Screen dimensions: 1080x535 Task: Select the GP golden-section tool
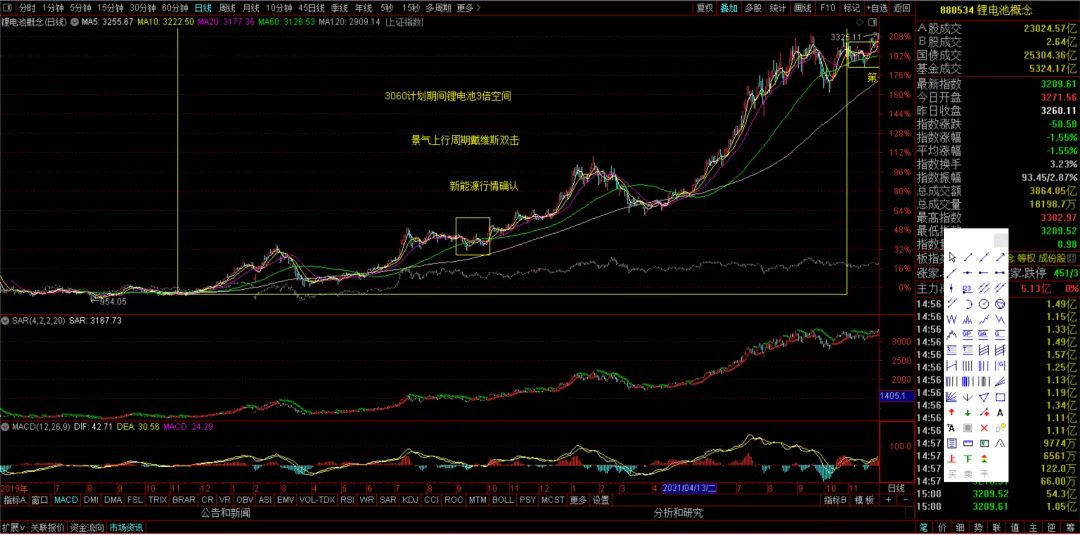click(x=968, y=334)
